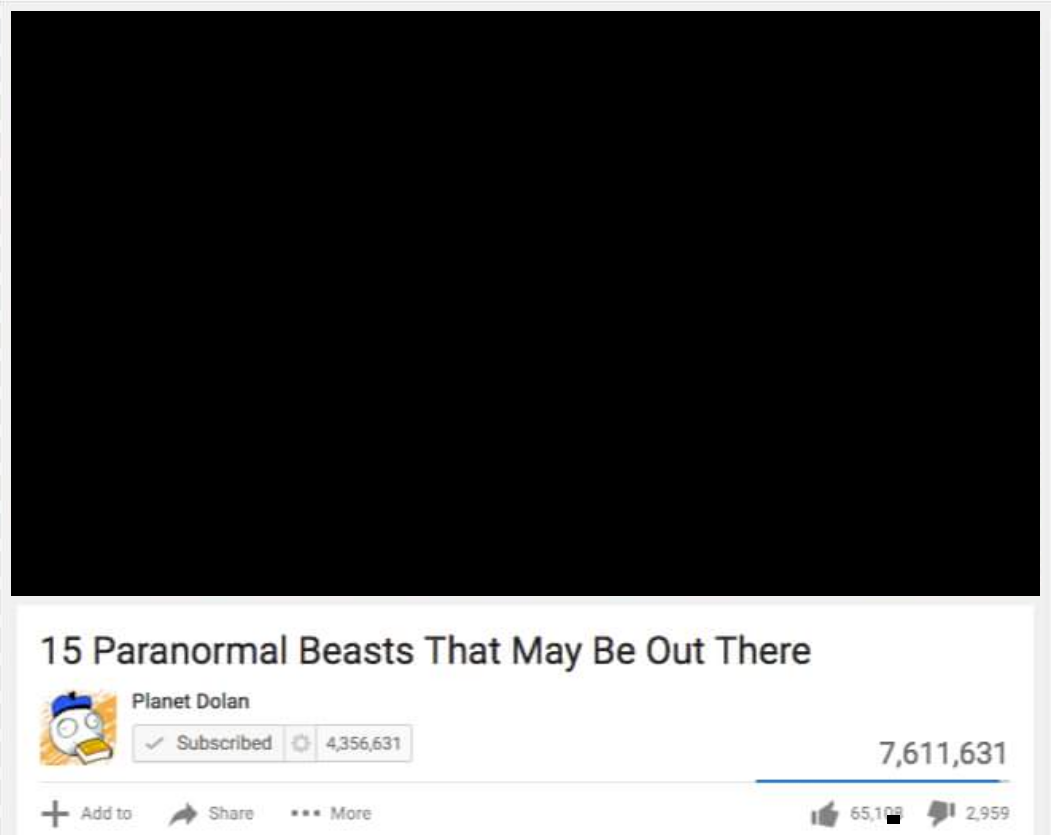The width and height of the screenshot is (1051, 835).
Task: Open the three-dots icon next to More
Action: 305,814
